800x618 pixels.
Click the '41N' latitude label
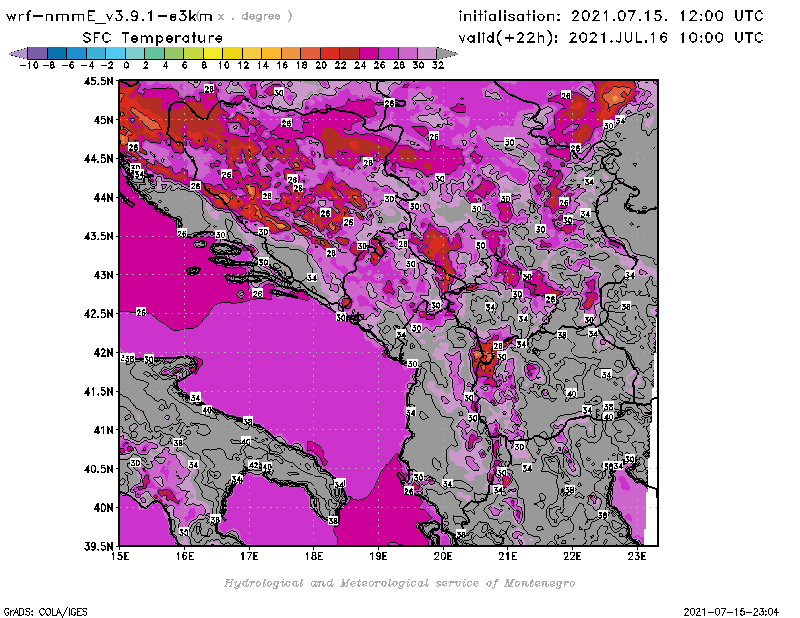104,430
